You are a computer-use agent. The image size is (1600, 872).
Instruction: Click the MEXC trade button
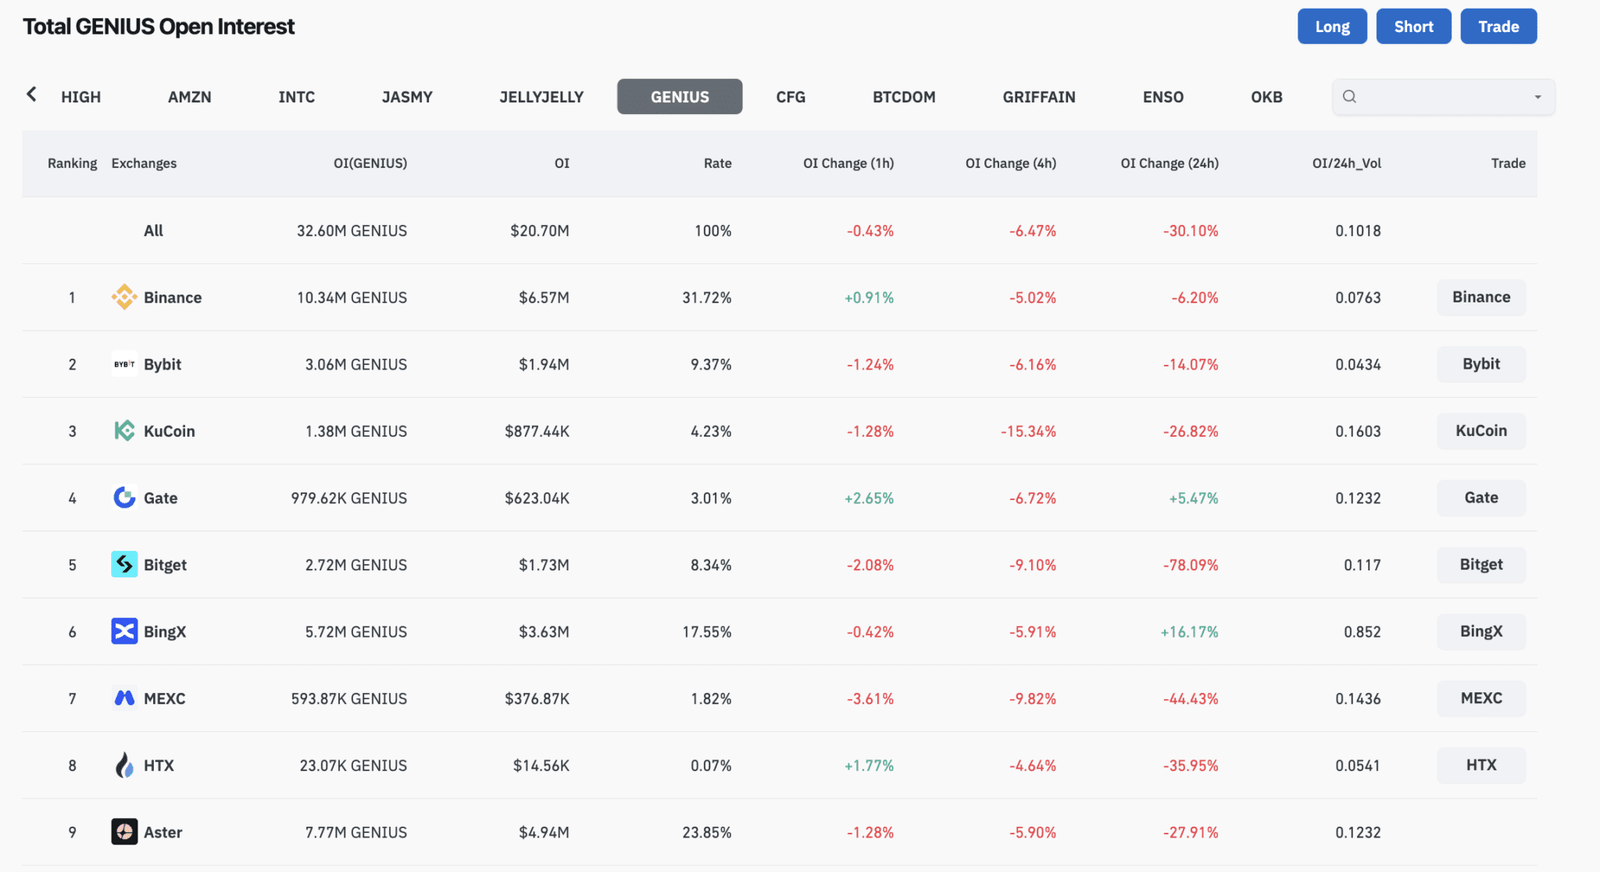1480,698
